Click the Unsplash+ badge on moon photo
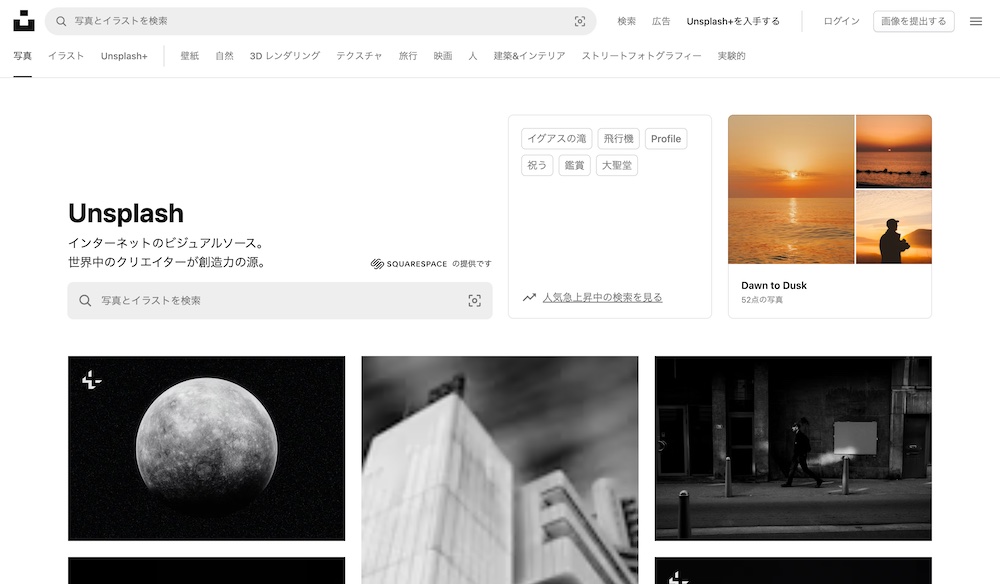Viewport: 1000px width, 584px height. 91,380
